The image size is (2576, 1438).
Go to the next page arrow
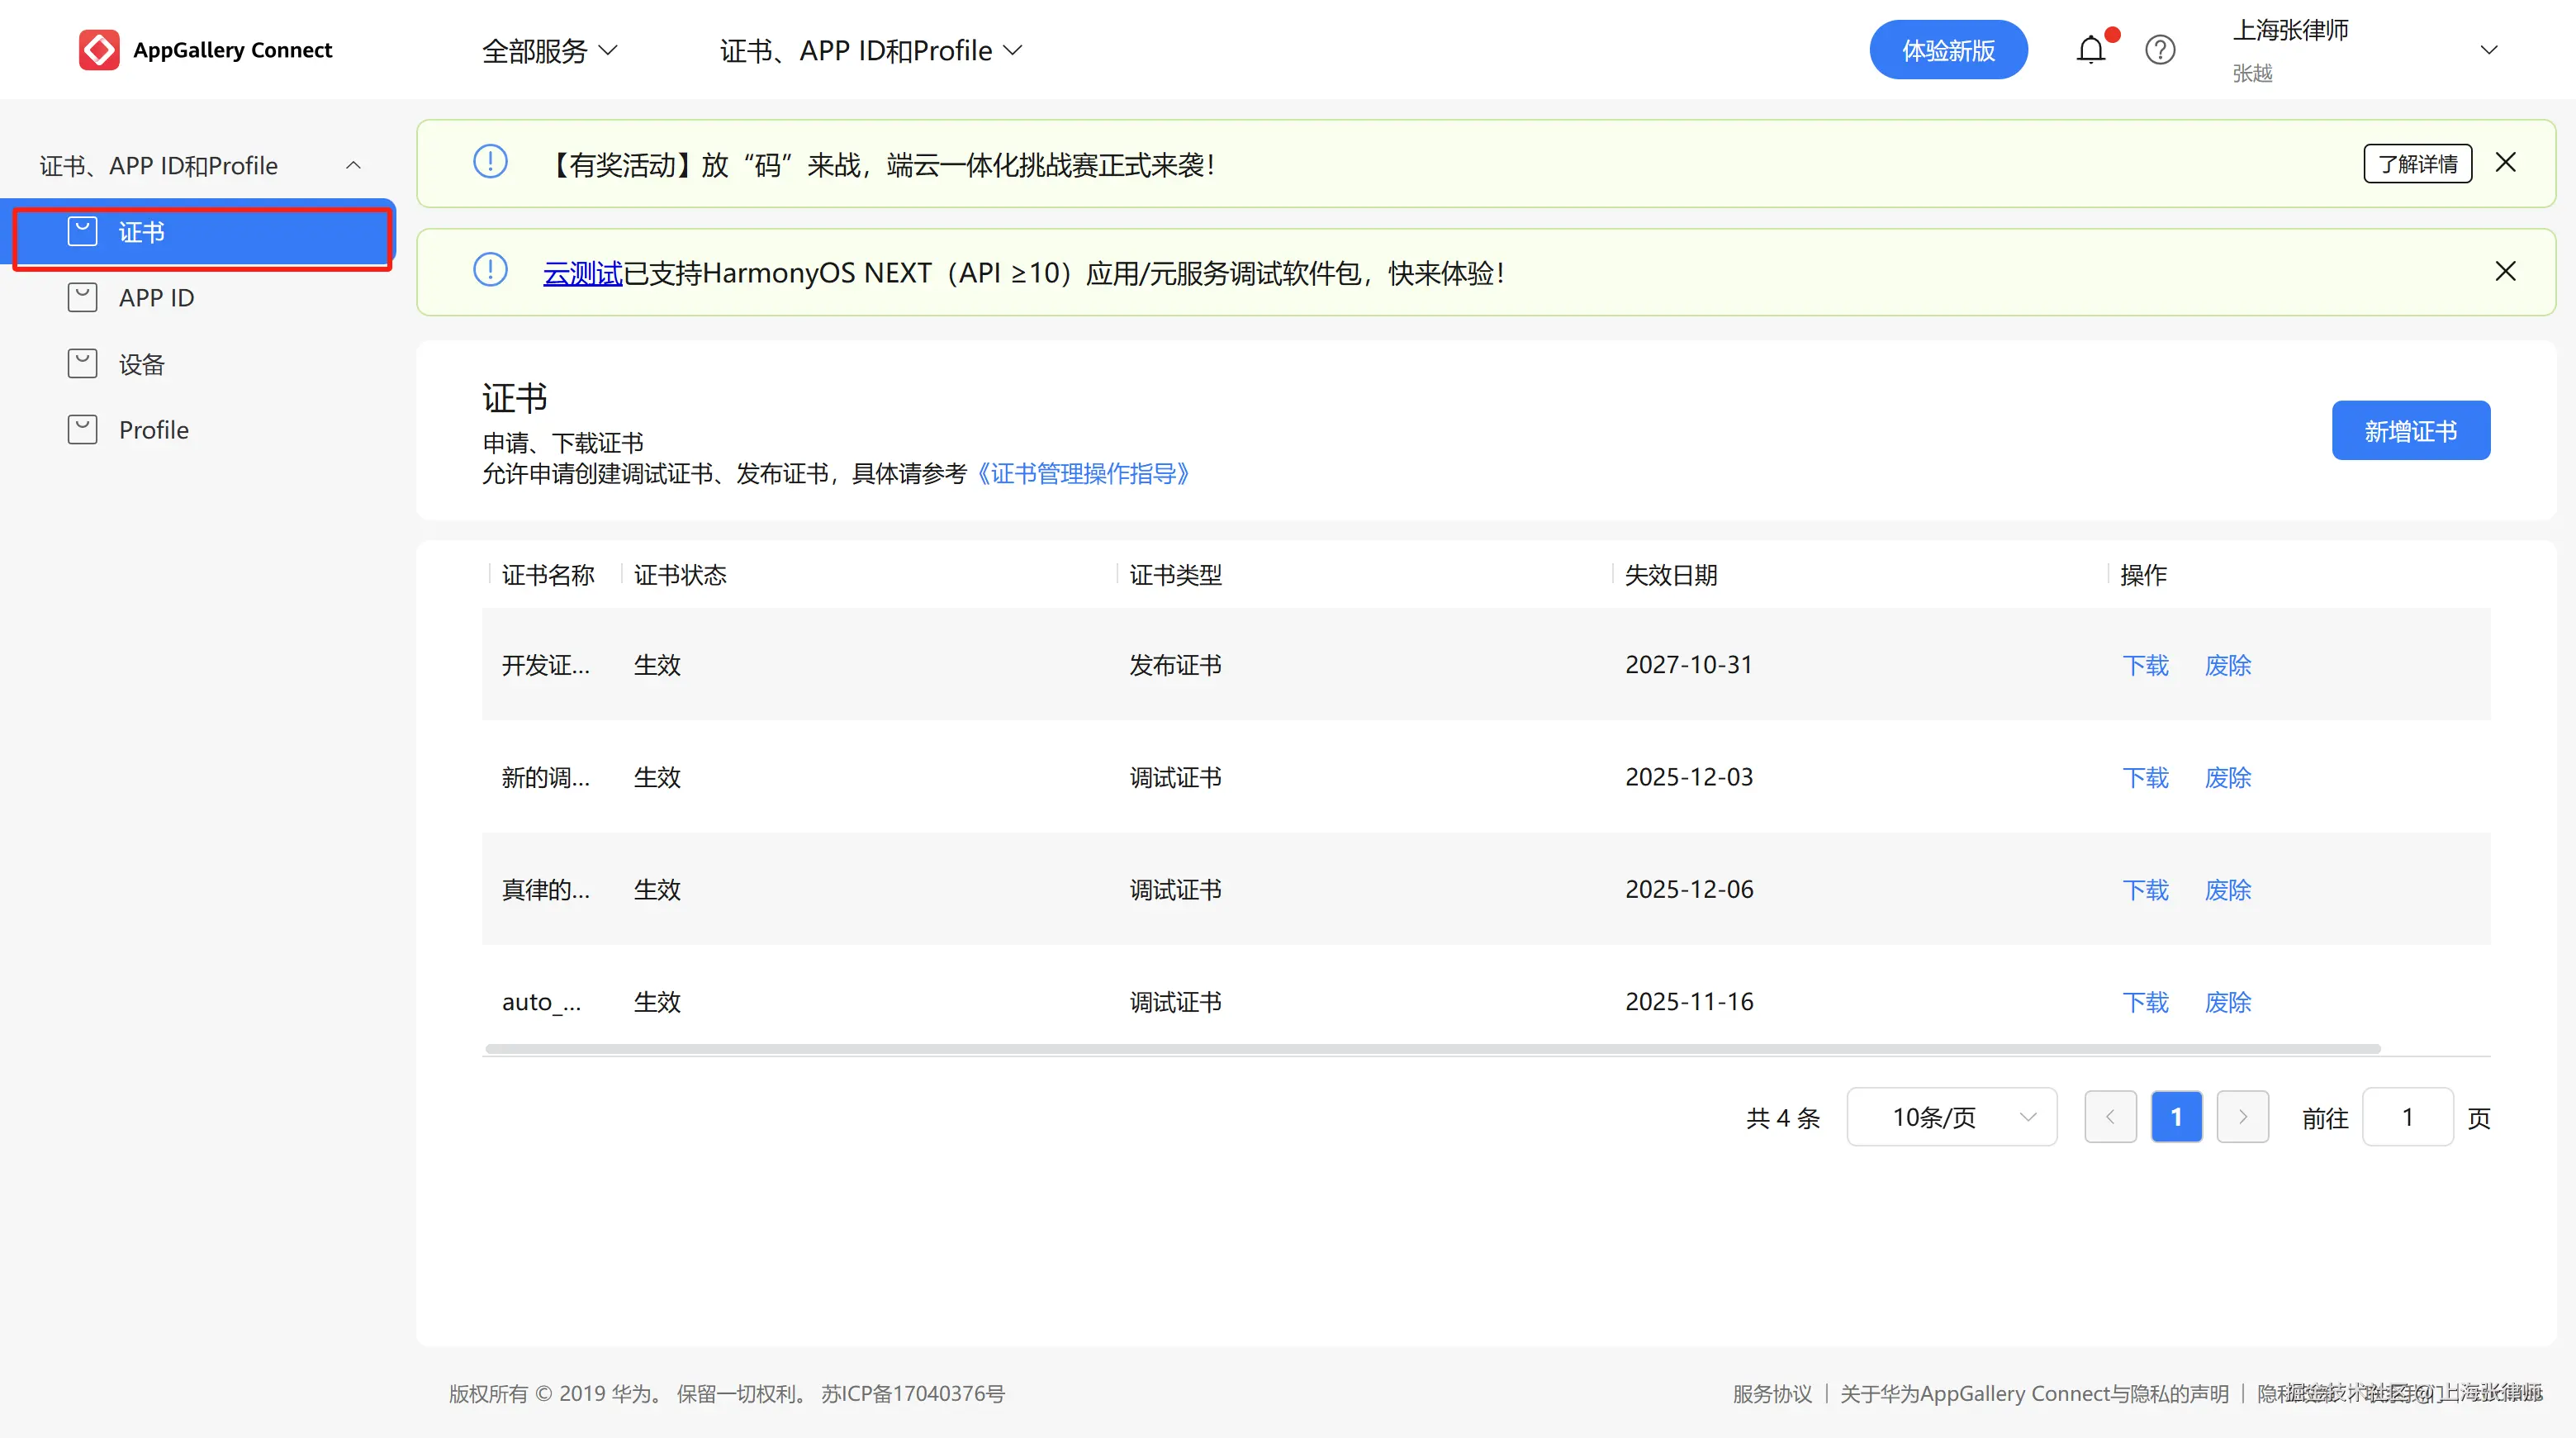tap(2242, 1117)
